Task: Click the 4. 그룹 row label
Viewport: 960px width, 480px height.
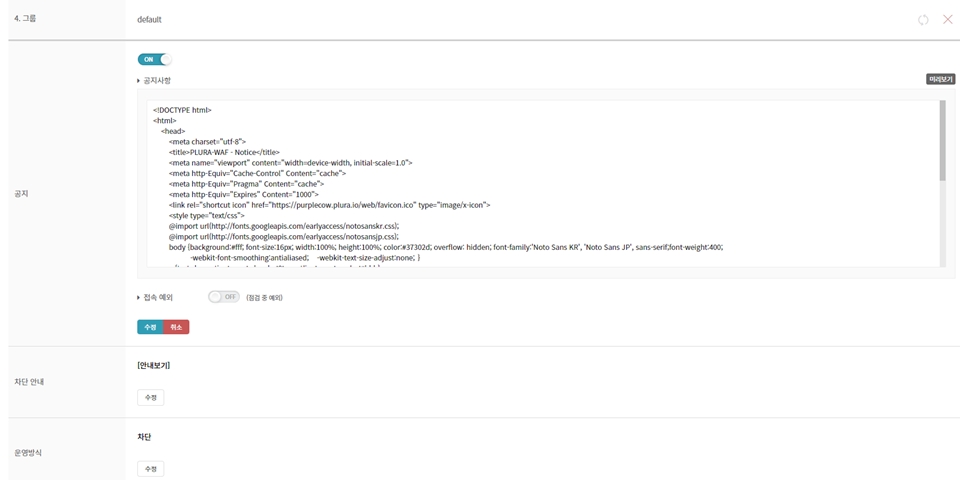Action: coord(25,19)
